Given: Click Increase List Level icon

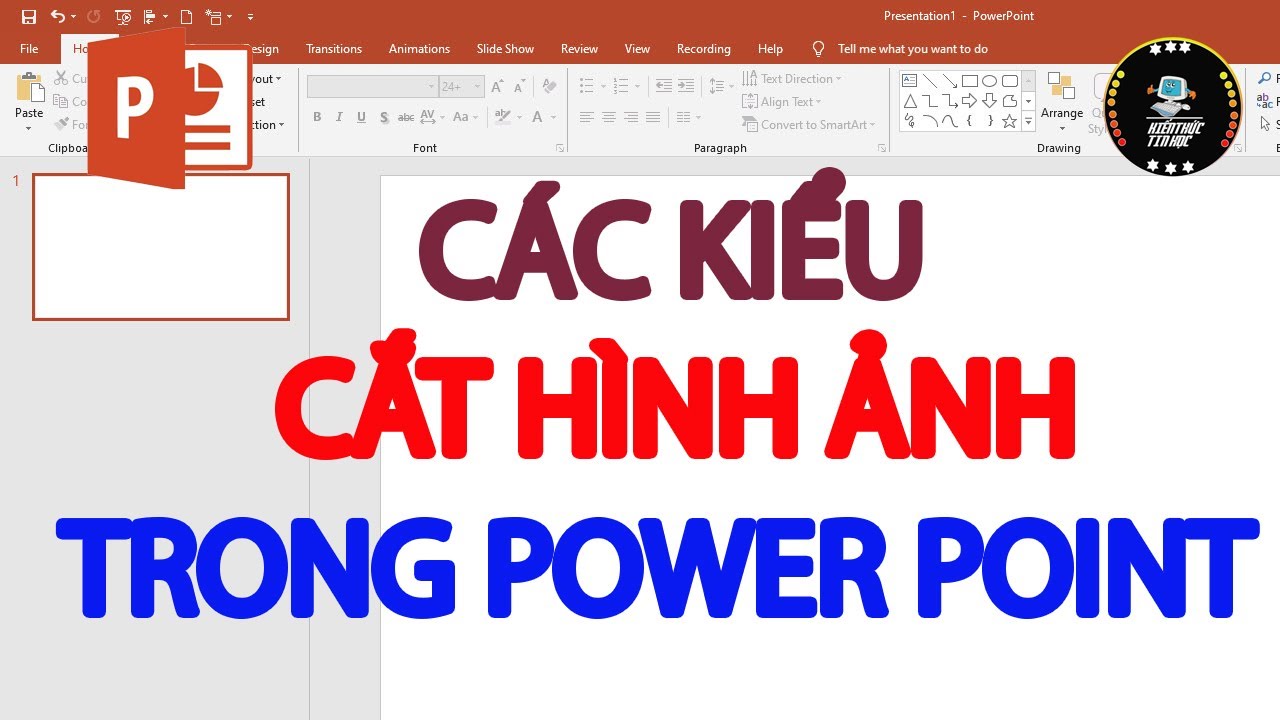Looking at the screenshot, I should (685, 87).
